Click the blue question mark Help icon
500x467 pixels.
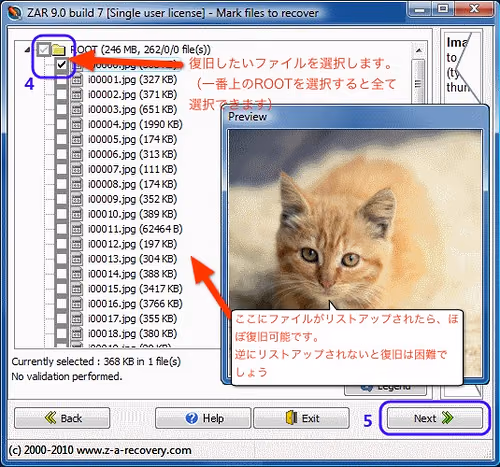pyautogui.click(x=192, y=418)
